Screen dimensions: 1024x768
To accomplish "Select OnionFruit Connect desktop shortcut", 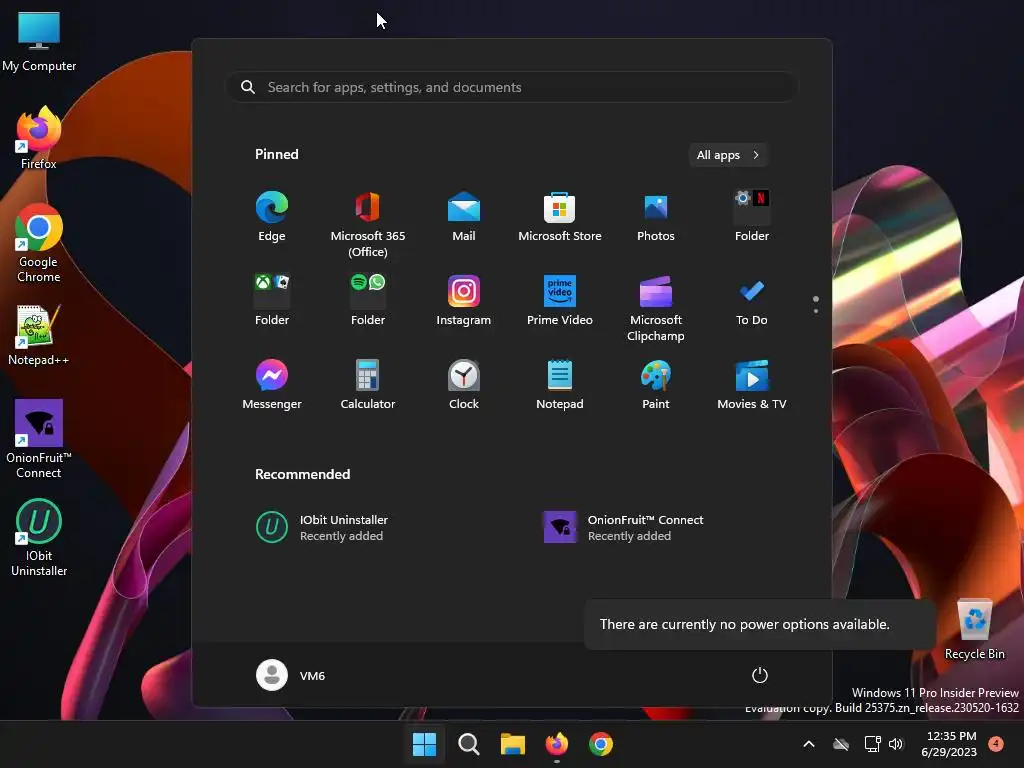I will tap(39, 439).
